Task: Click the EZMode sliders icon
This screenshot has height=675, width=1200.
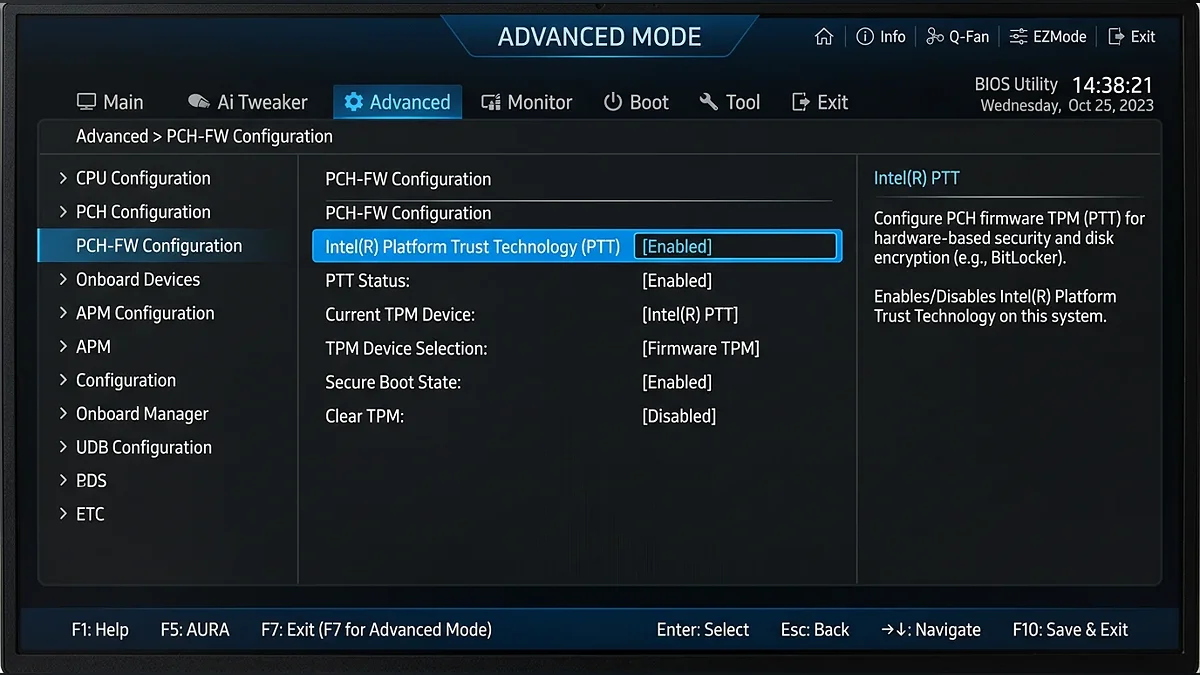Action: pos(1018,37)
